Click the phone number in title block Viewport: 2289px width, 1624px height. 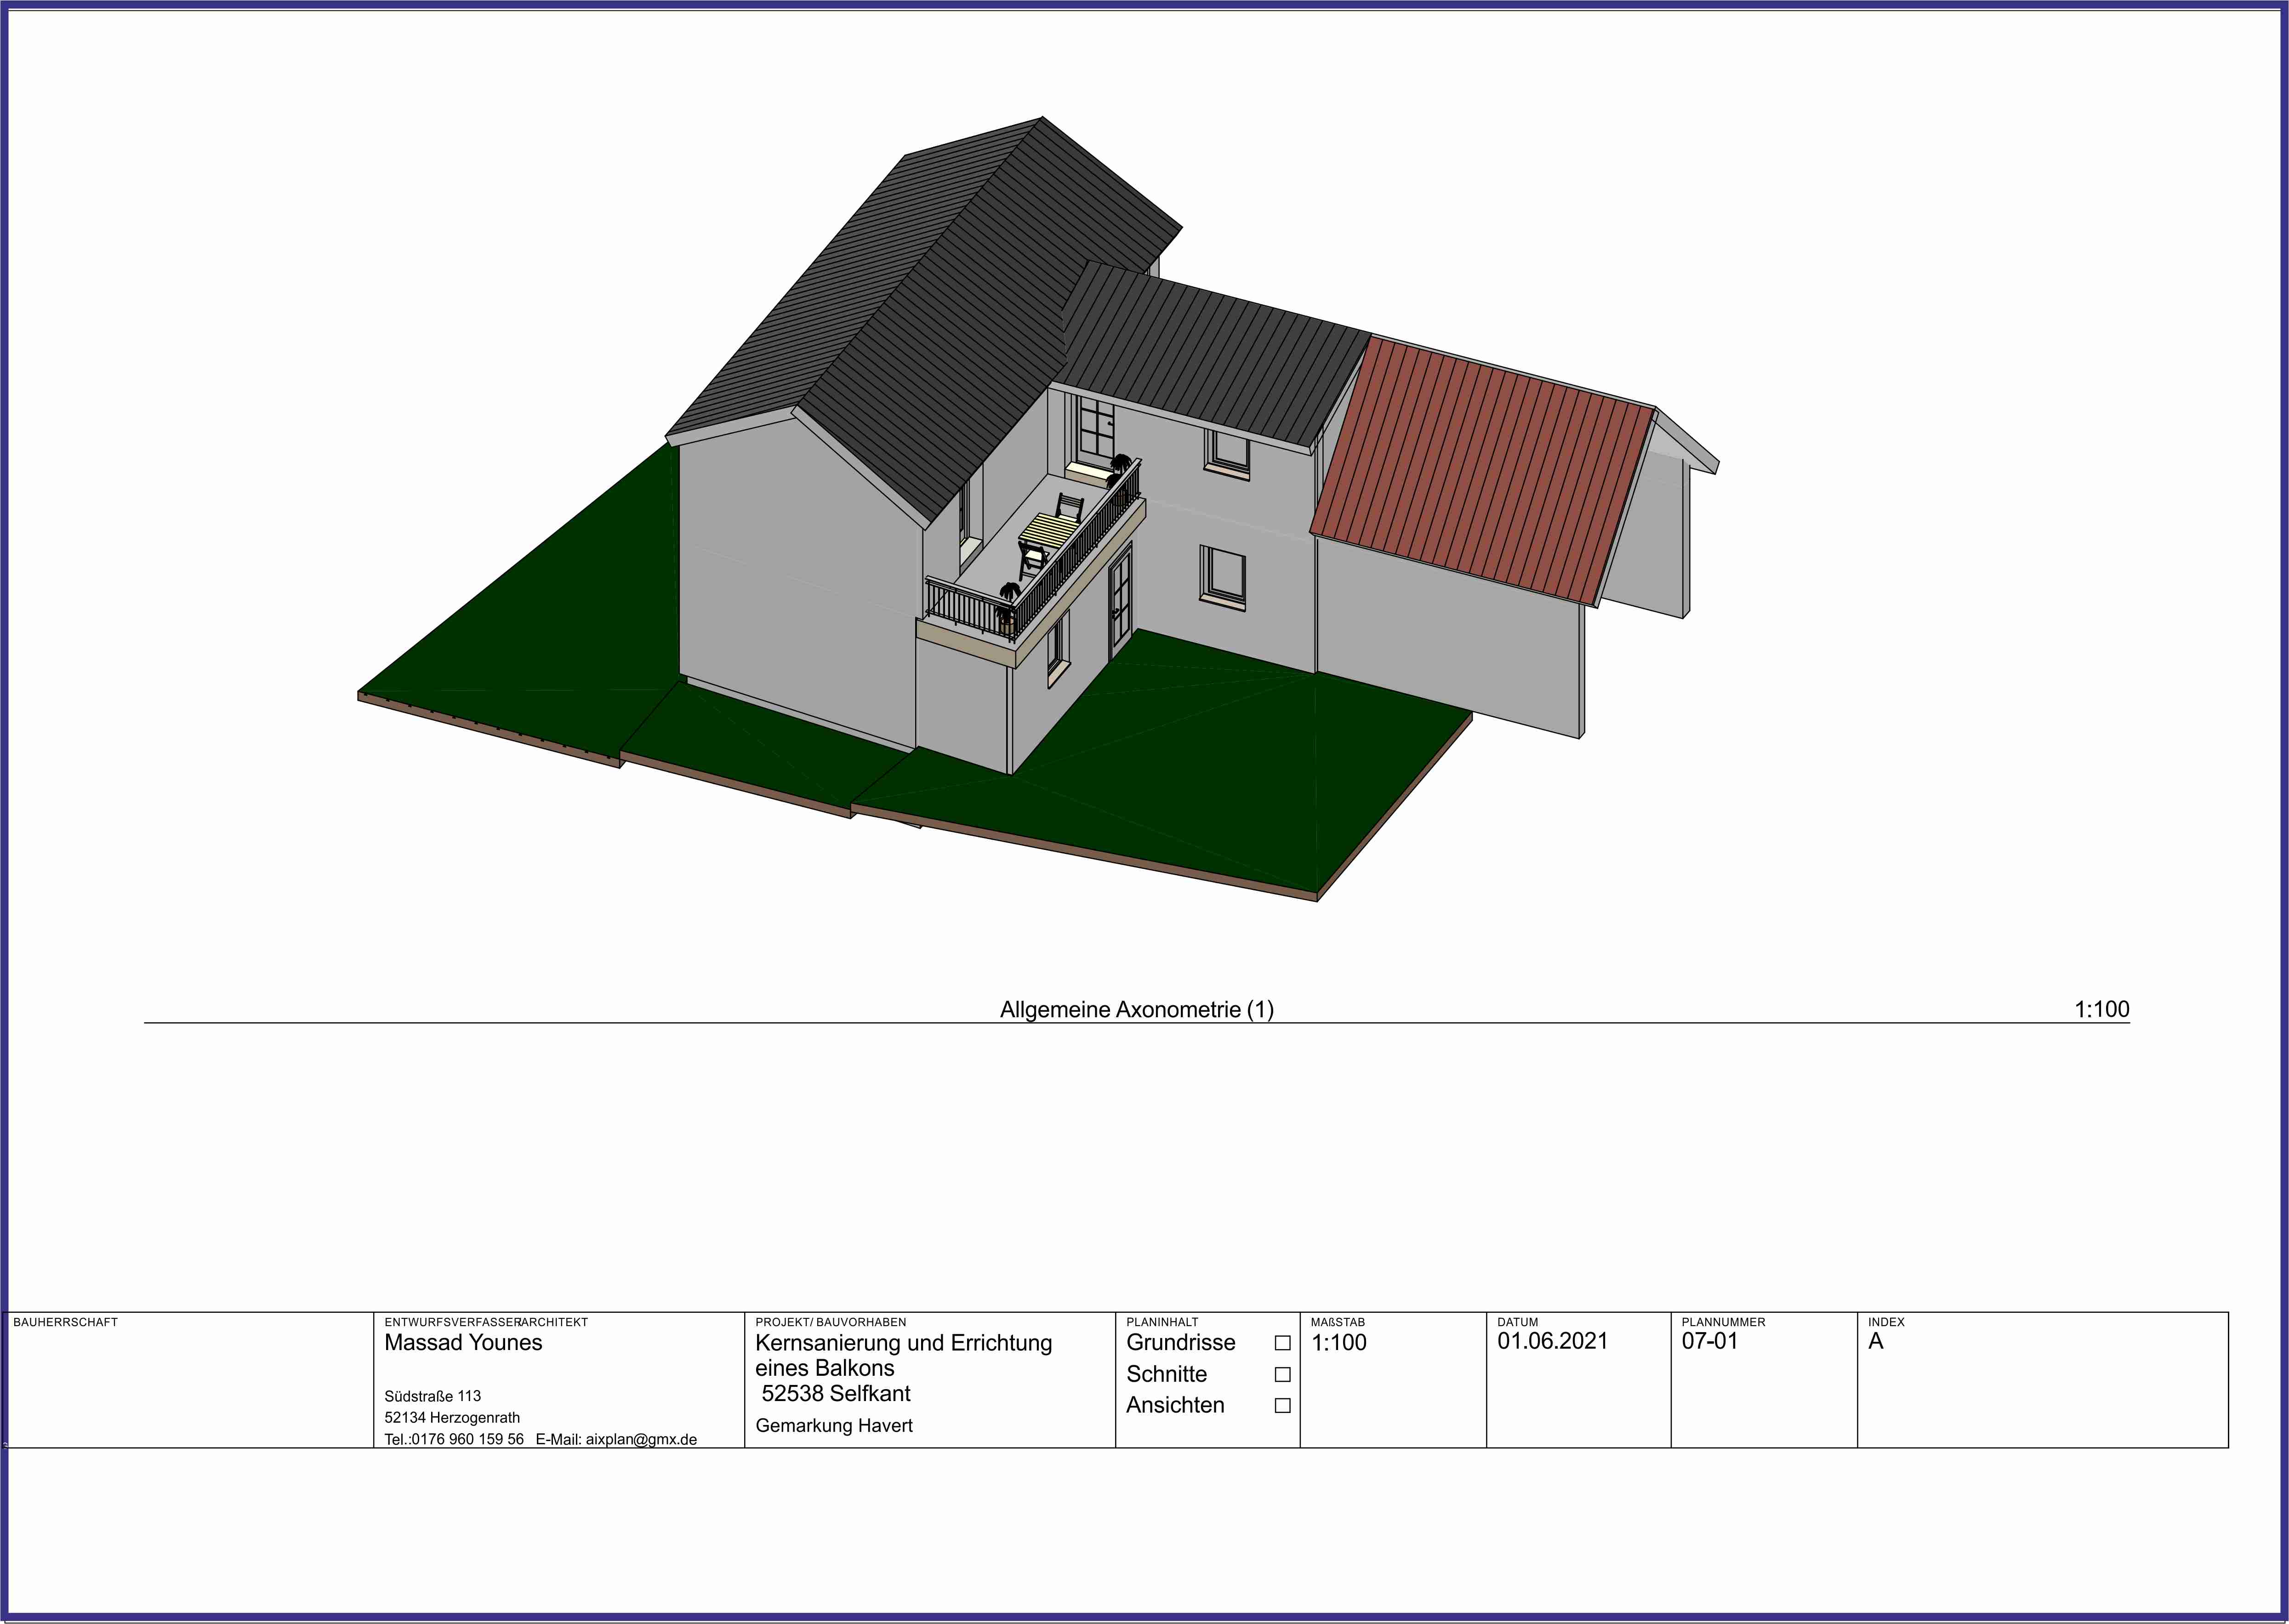(x=467, y=1439)
